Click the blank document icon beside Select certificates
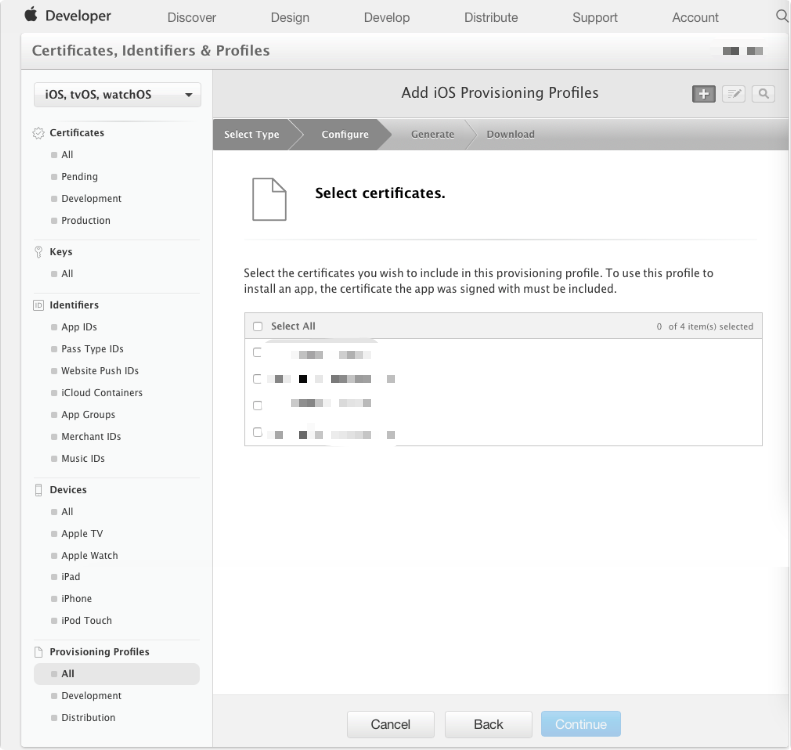Screen dimensions: 791x750 point(269,199)
